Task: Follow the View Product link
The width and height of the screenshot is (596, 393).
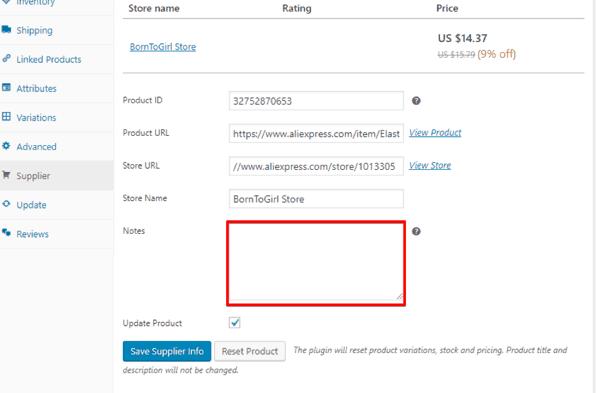Action: 435,133
